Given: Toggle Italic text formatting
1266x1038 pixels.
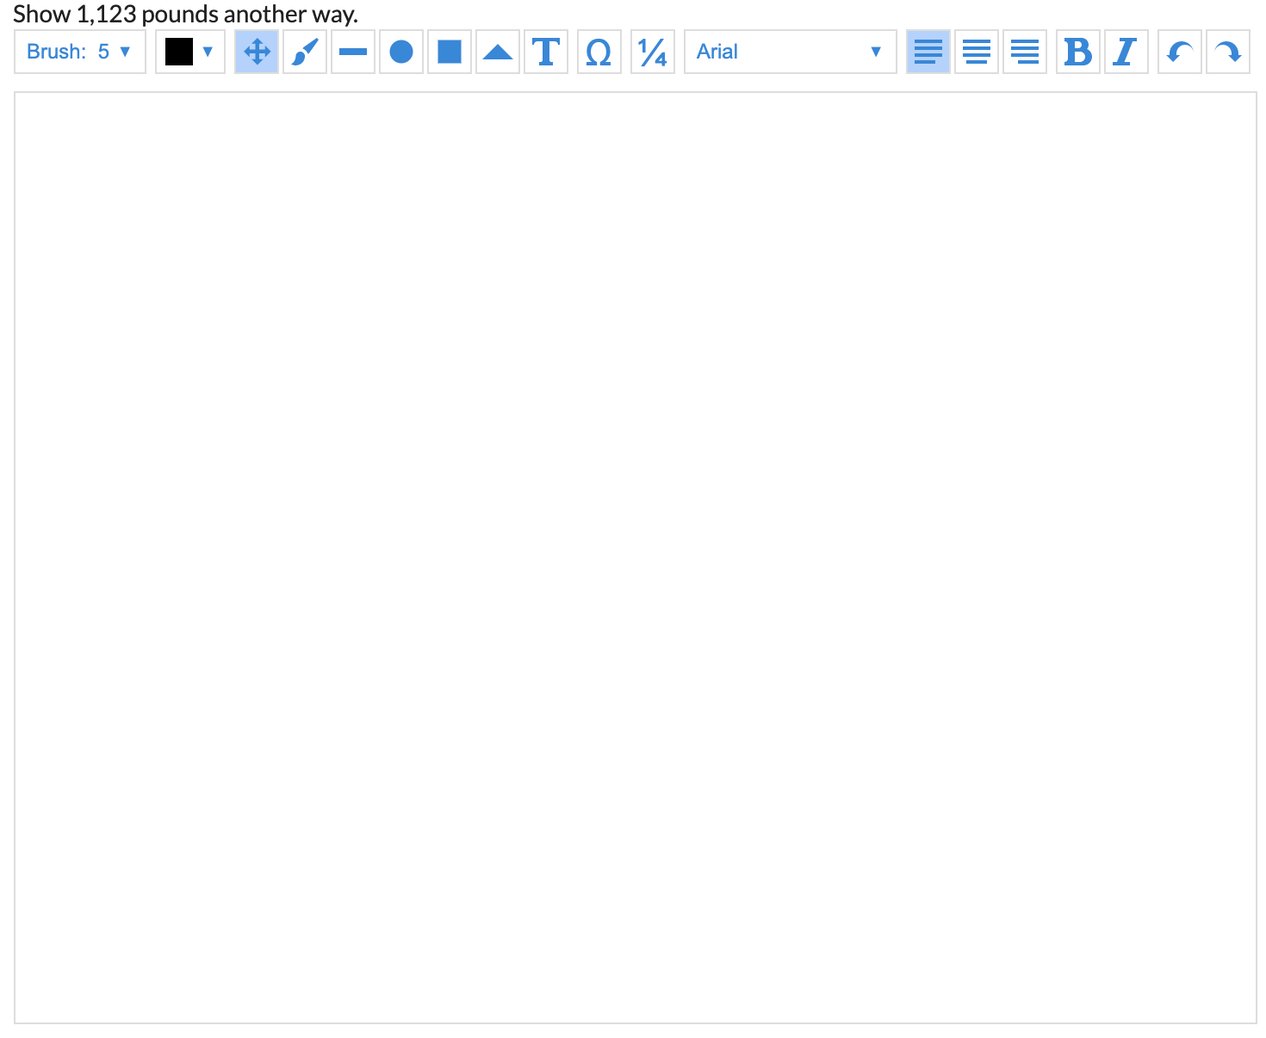Looking at the screenshot, I should tap(1125, 52).
